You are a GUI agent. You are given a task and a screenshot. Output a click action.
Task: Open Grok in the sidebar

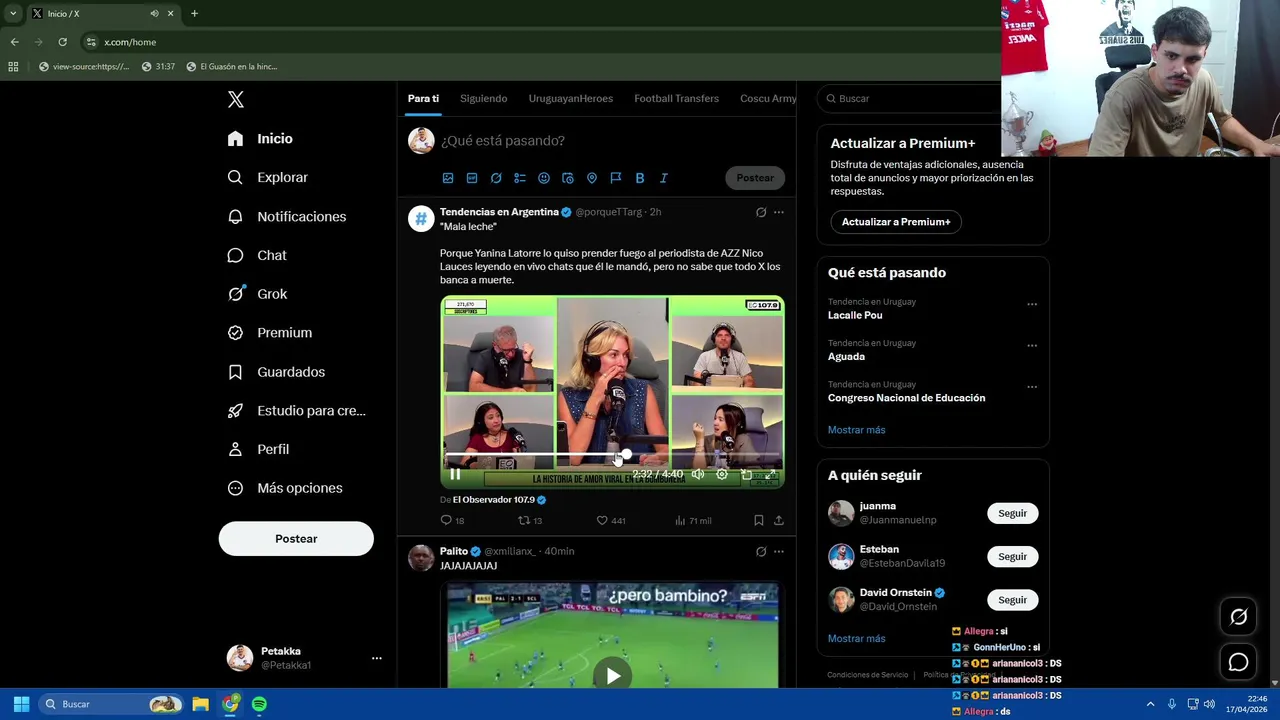257,294
